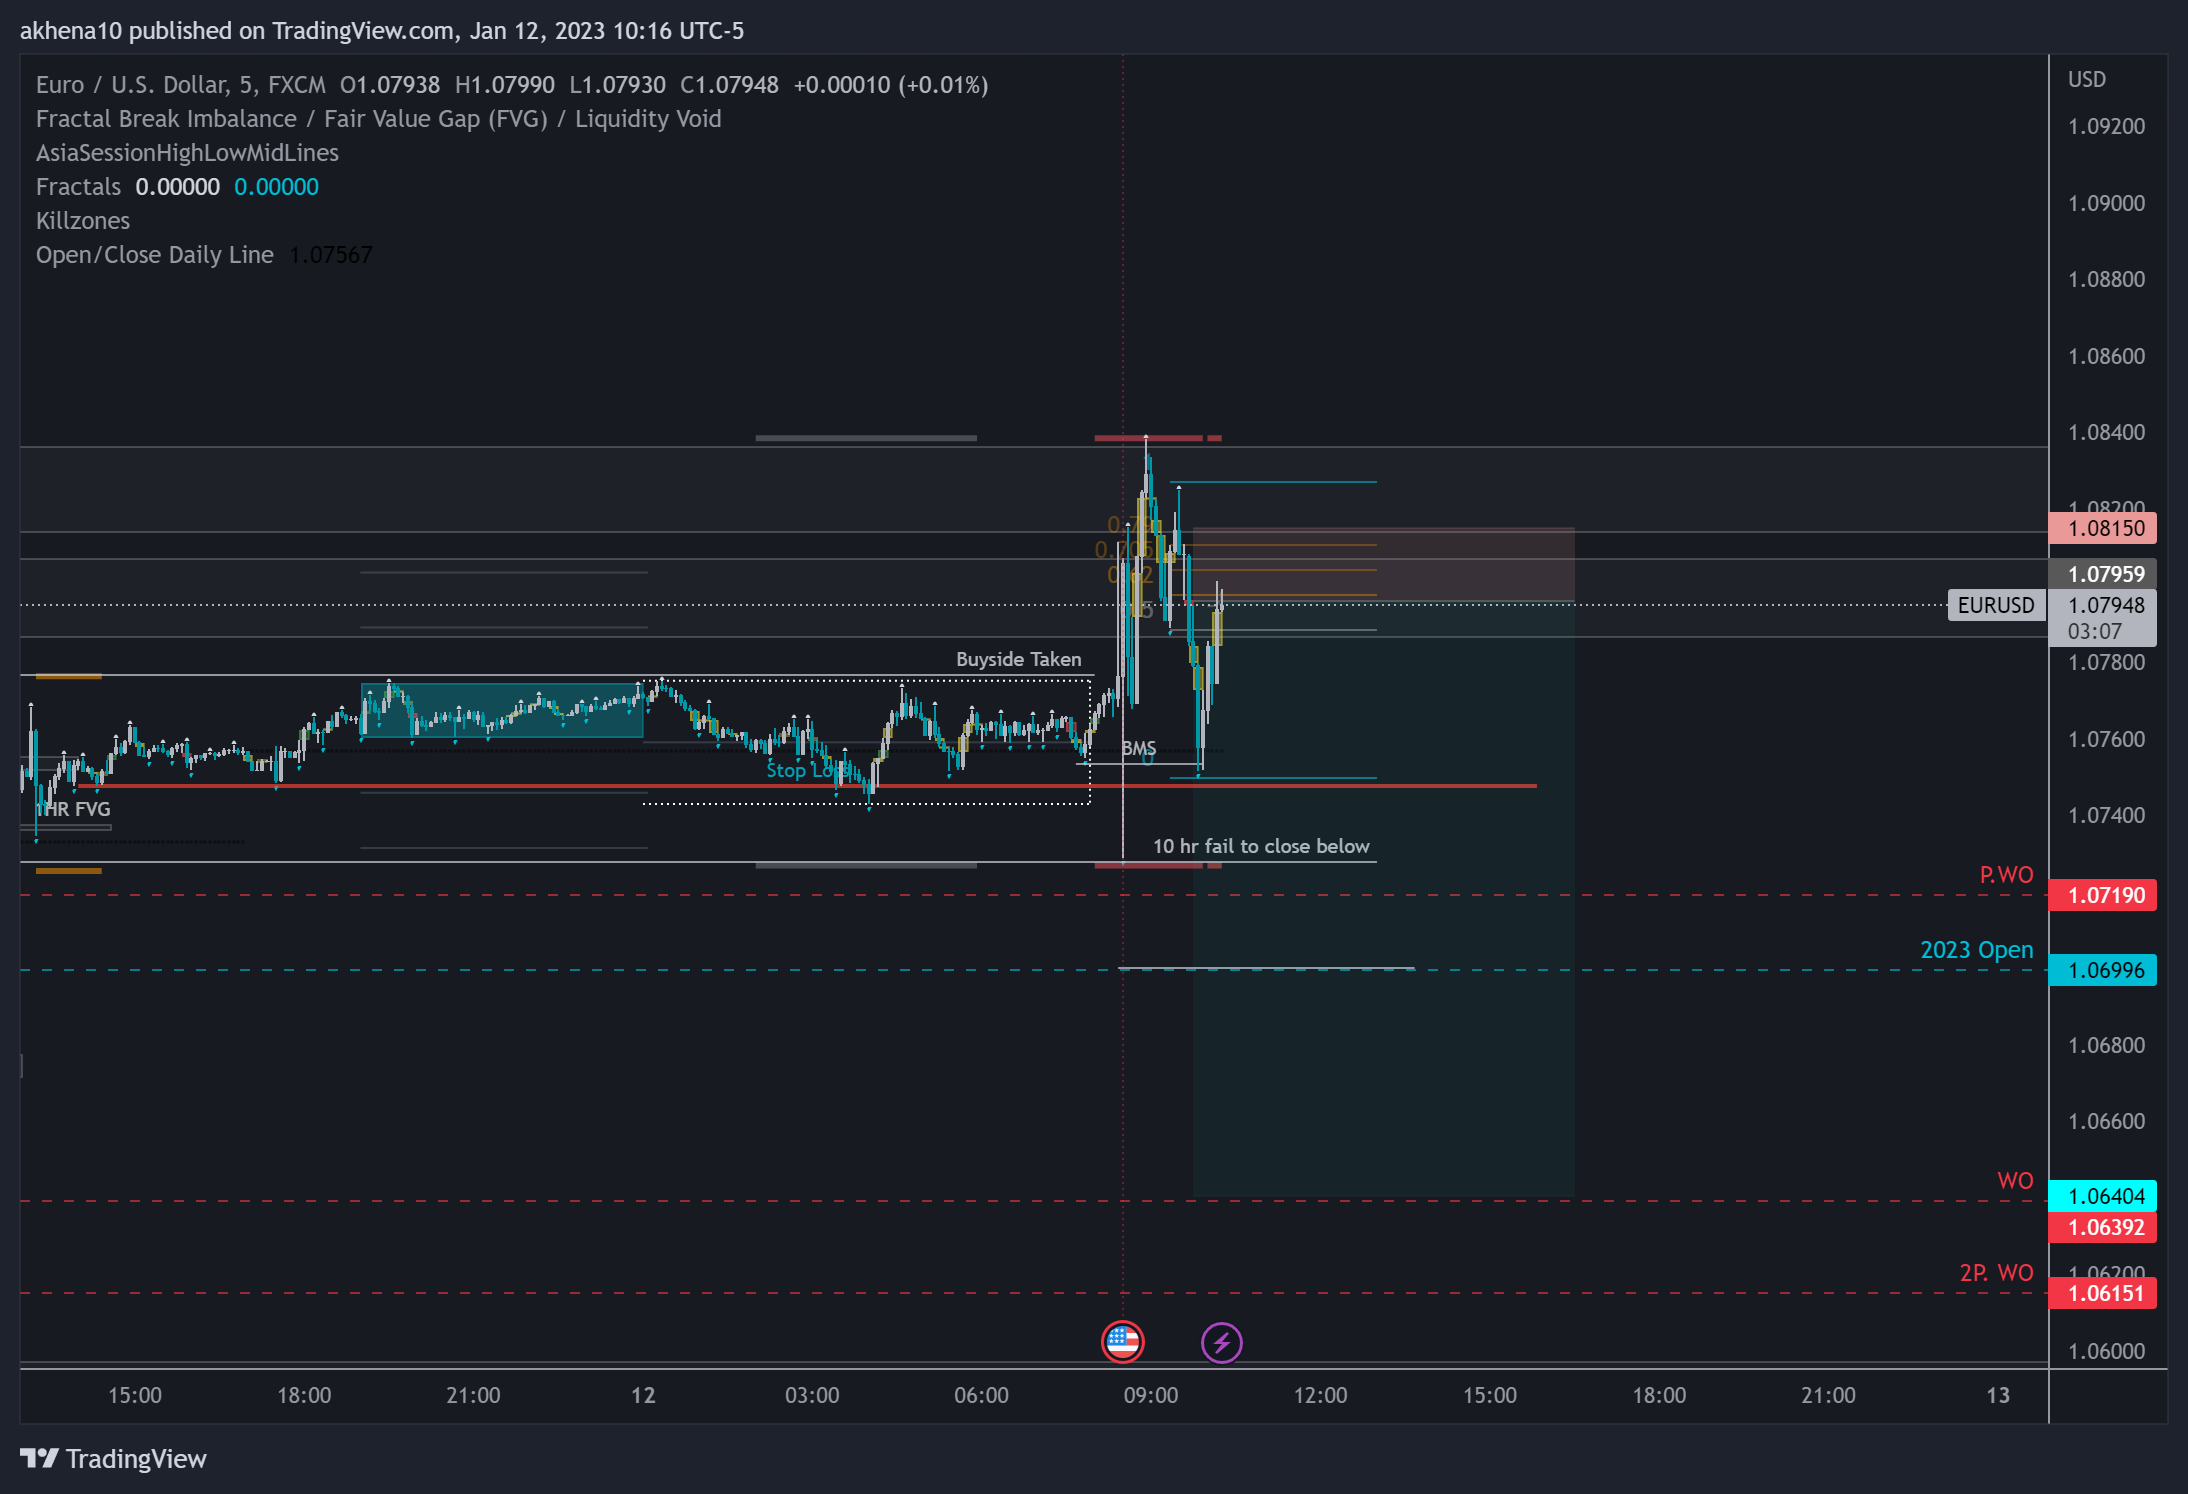
Task: Click the US economic event flag icon
Action: (1122, 1342)
